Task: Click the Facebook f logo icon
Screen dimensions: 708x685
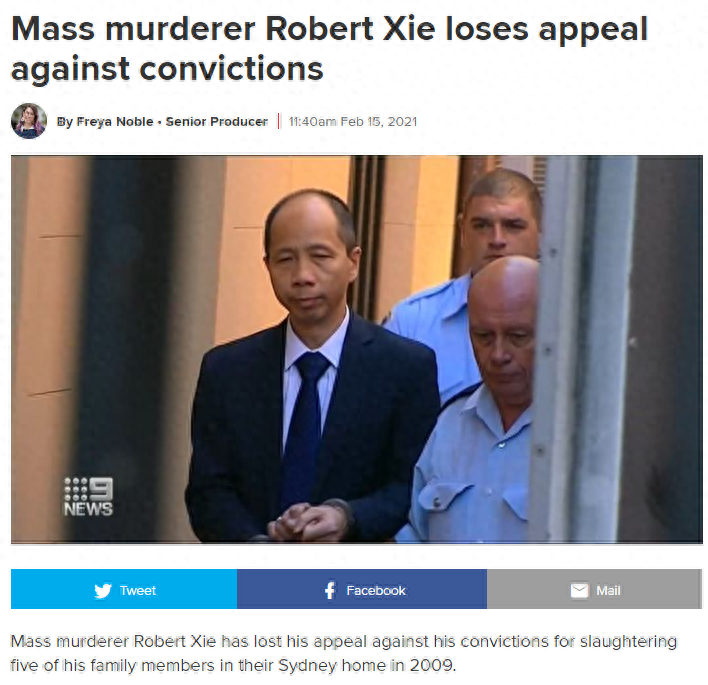Action: coord(331,590)
